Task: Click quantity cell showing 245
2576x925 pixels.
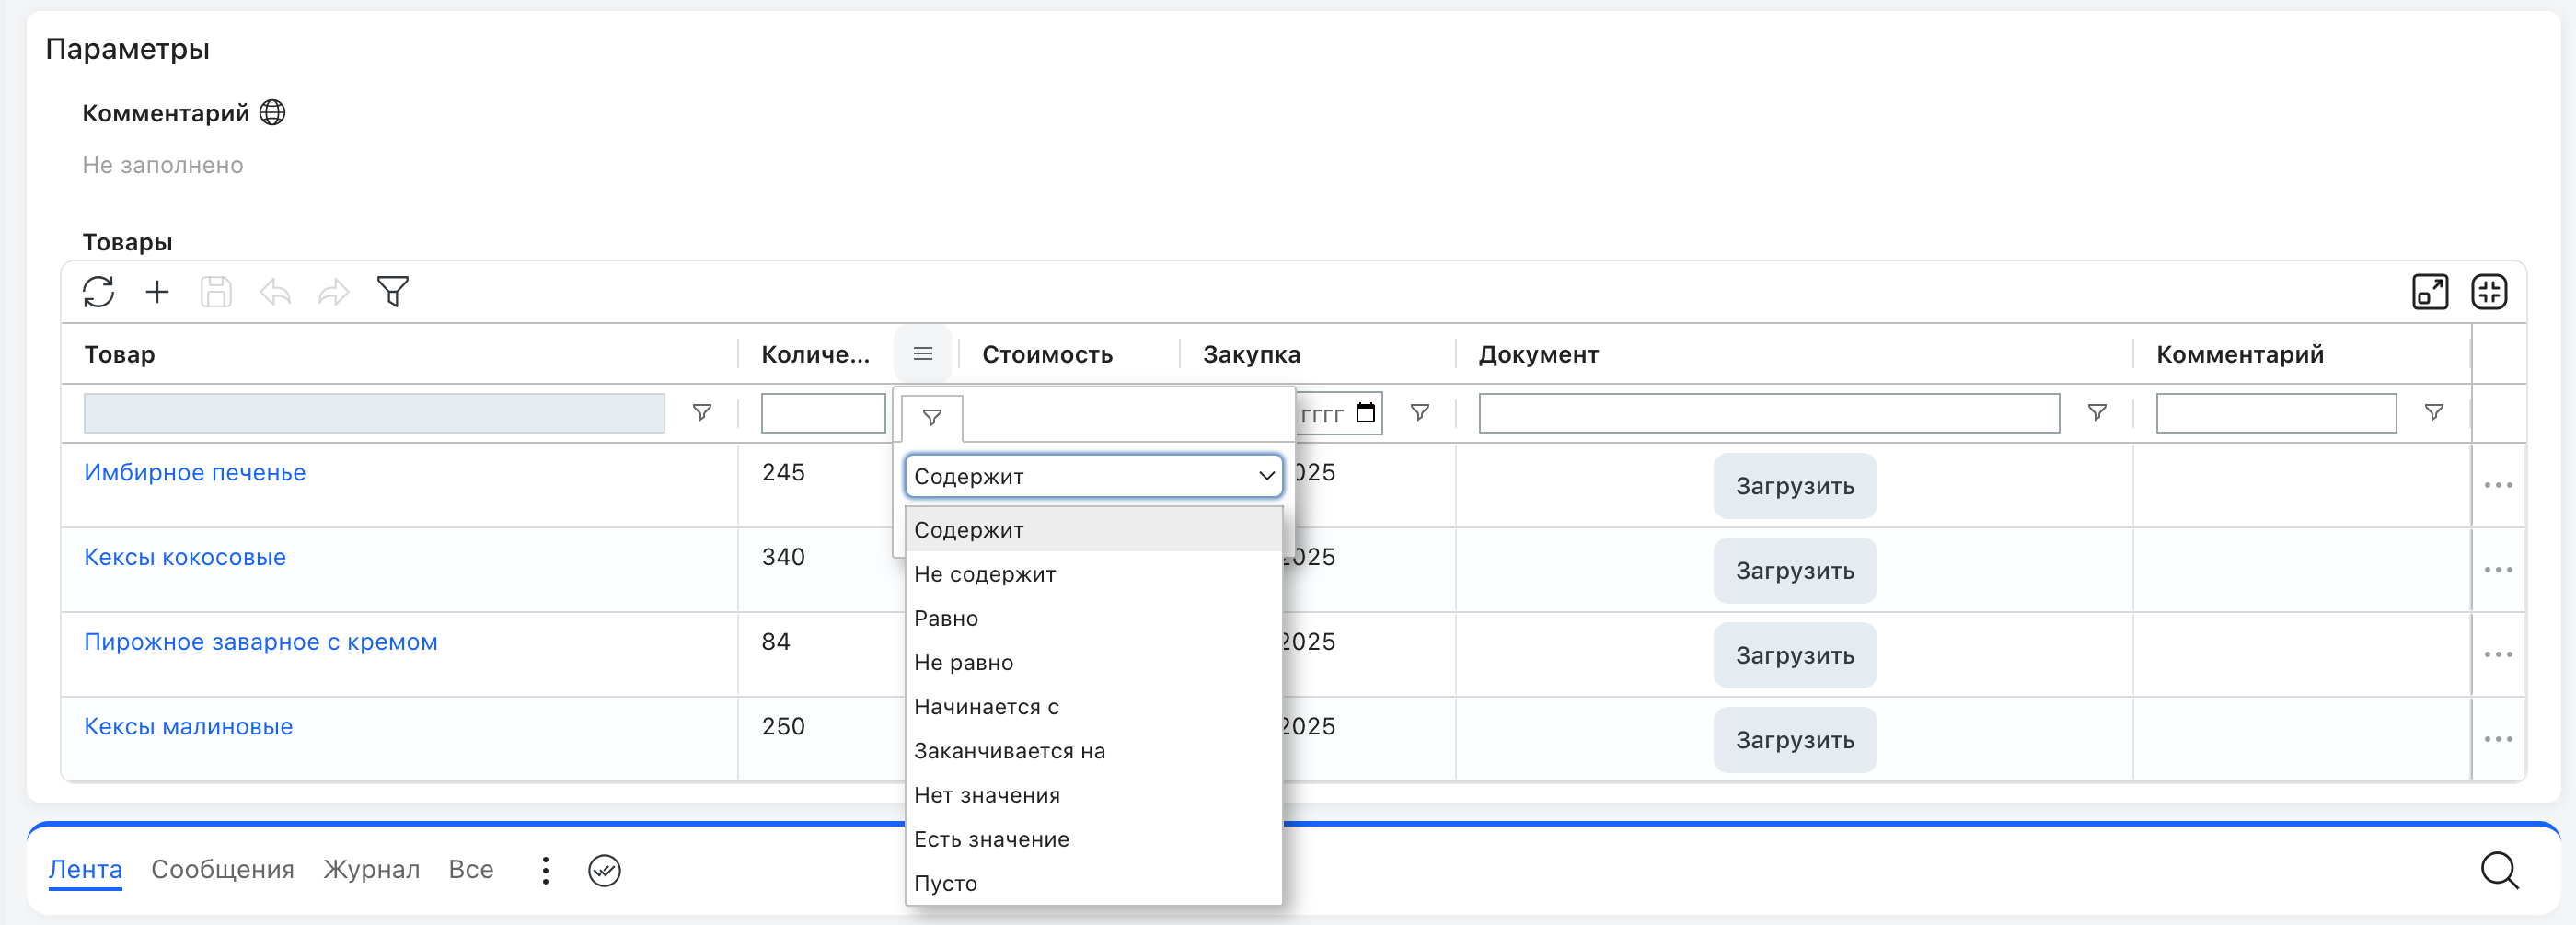Action: [x=783, y=472]
